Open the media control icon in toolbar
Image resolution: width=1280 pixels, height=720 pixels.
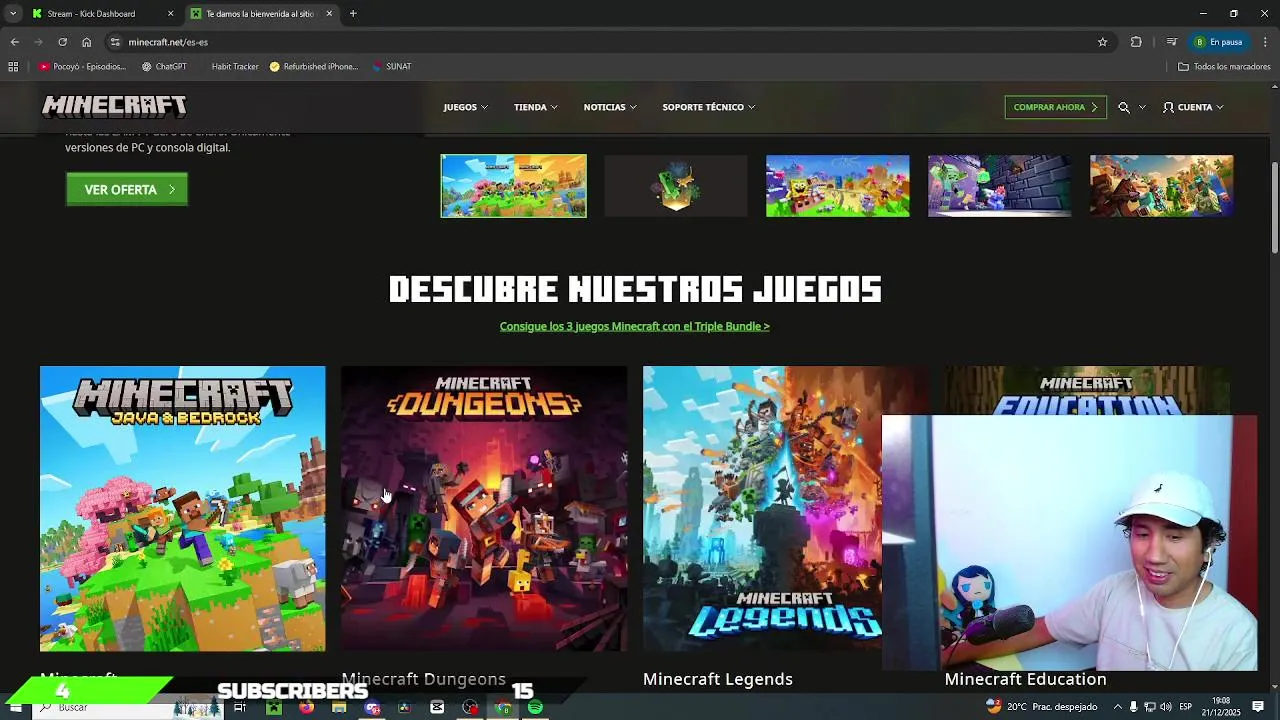pos(1171,42)
